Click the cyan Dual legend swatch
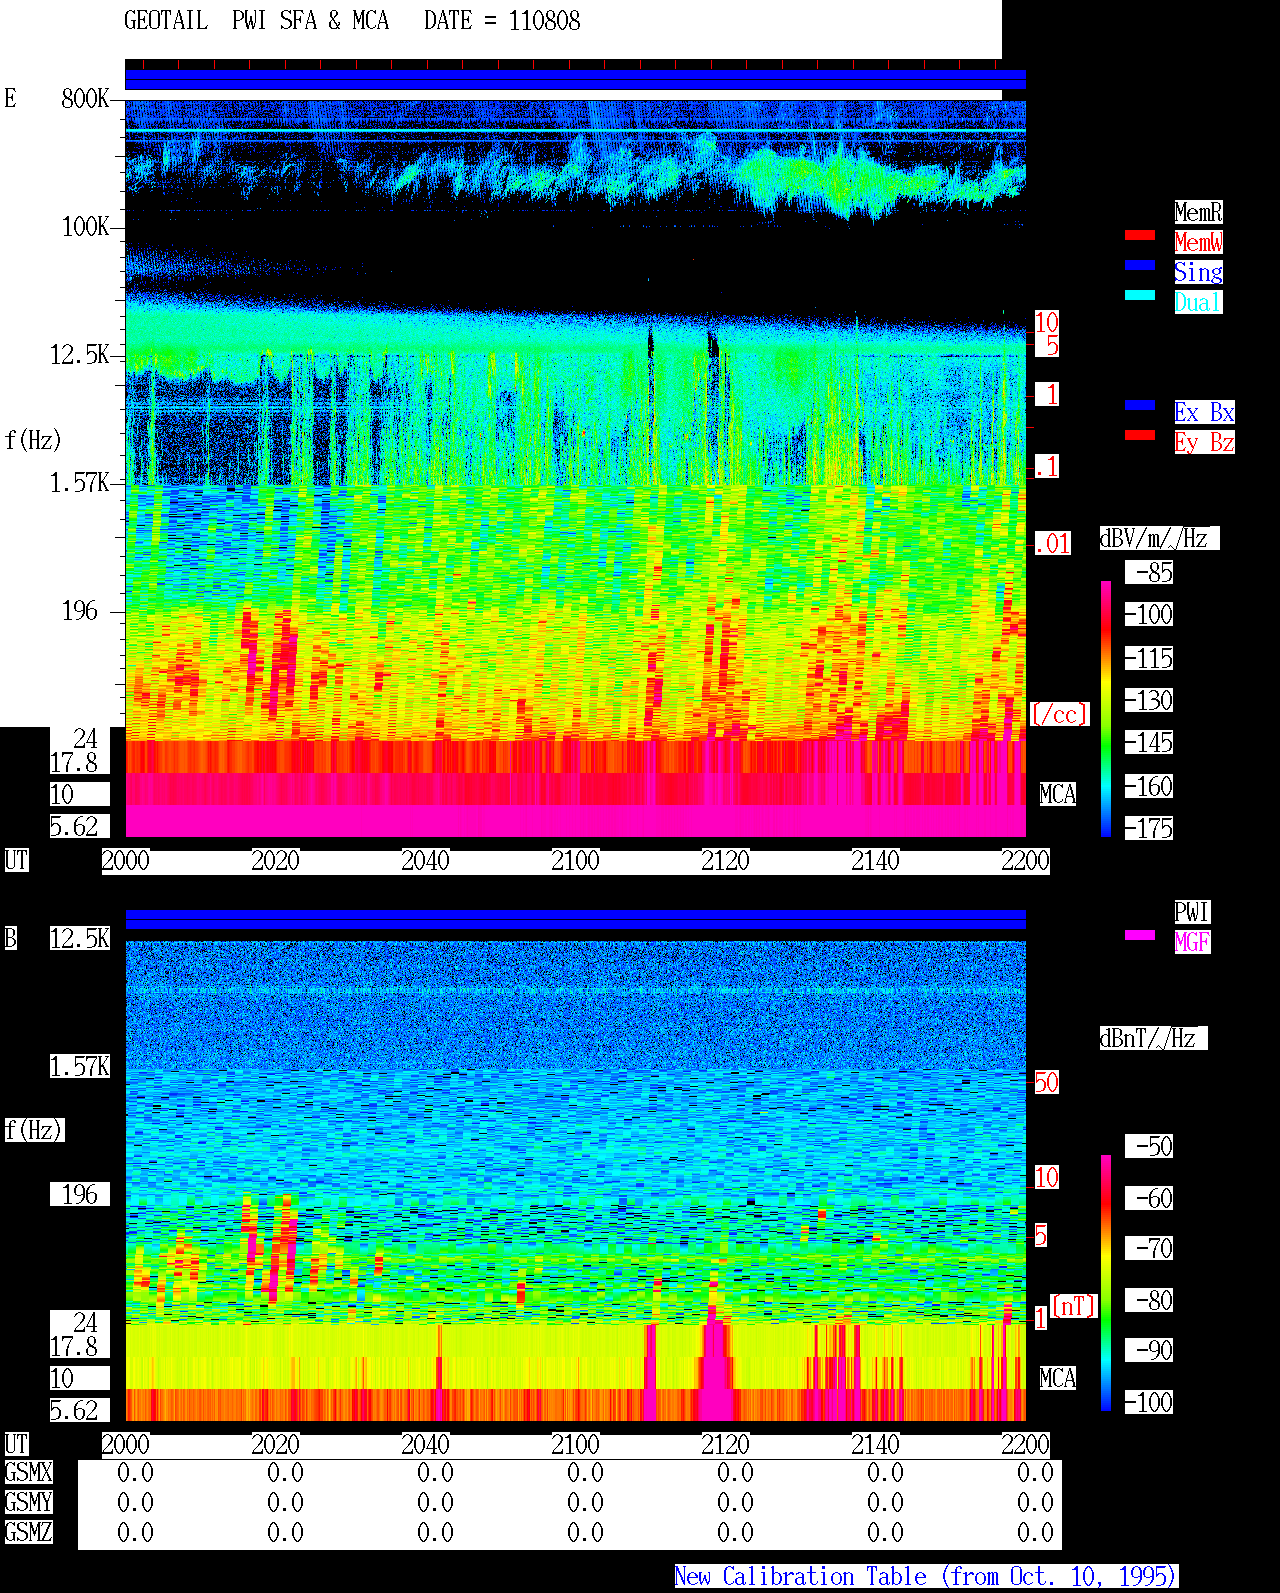Viewport: 1280px width, 1593px height. point(1140,295)
